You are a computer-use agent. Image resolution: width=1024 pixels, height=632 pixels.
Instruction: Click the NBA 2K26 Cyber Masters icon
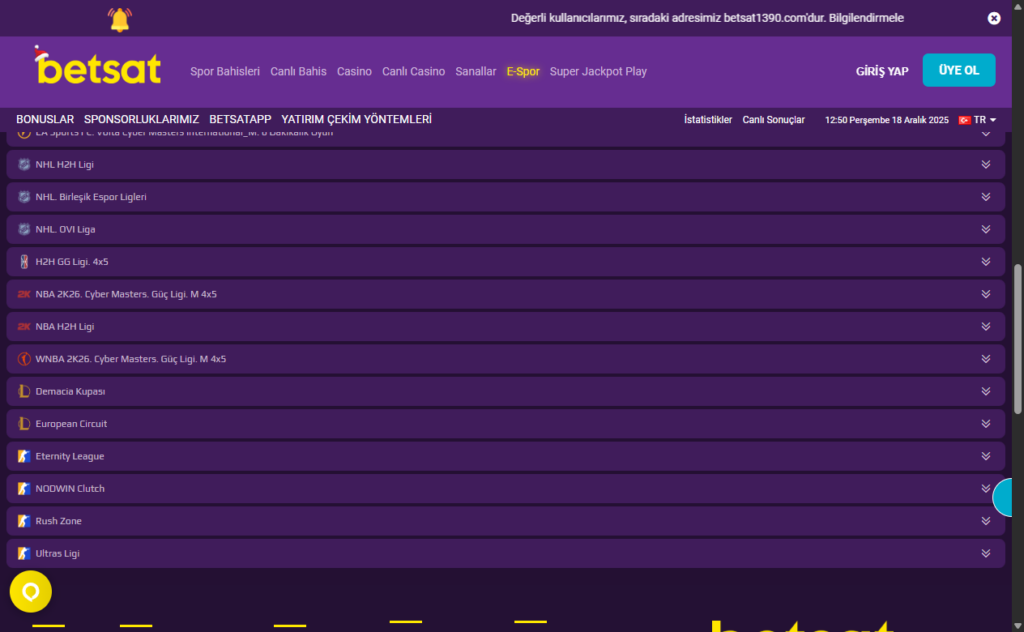click(24, 294)
